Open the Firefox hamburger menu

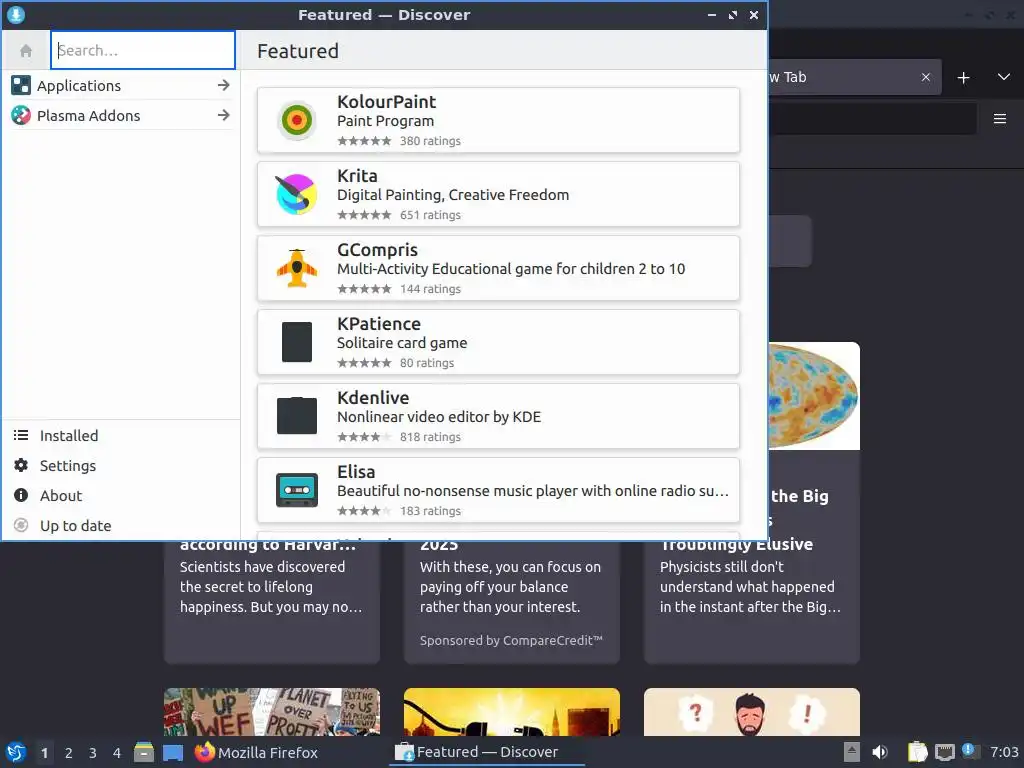click(1000, 119)
